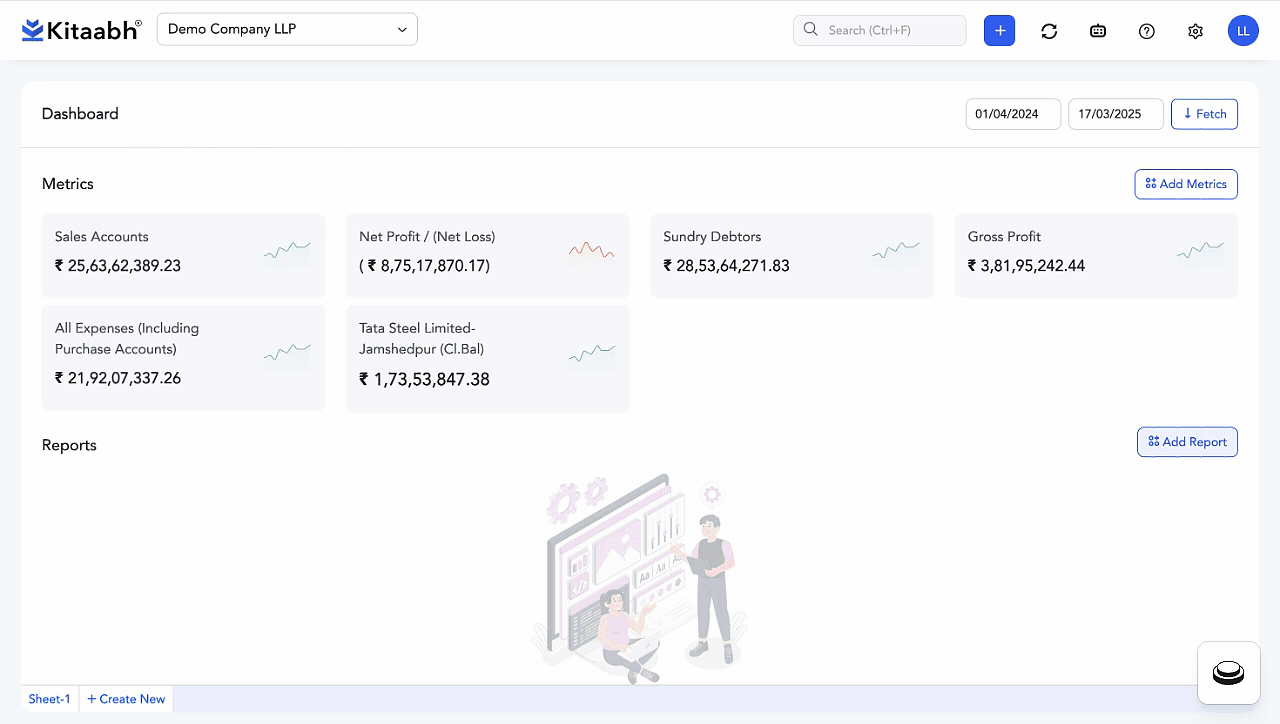Click the Net Profit red trend sparkline
This screenshot has height=724, width=1280.
591,250
